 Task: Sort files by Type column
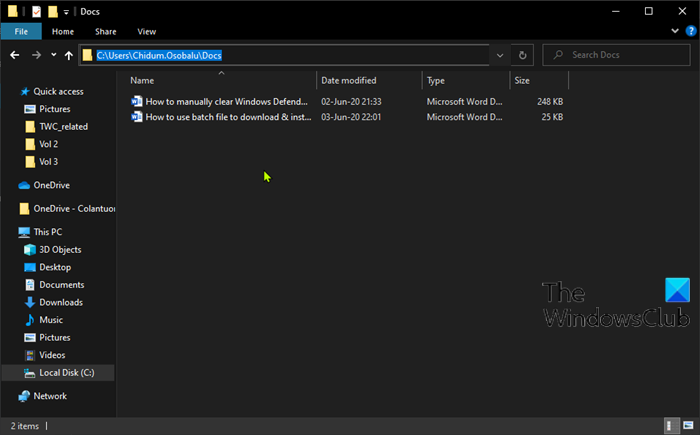pos(436,80)
